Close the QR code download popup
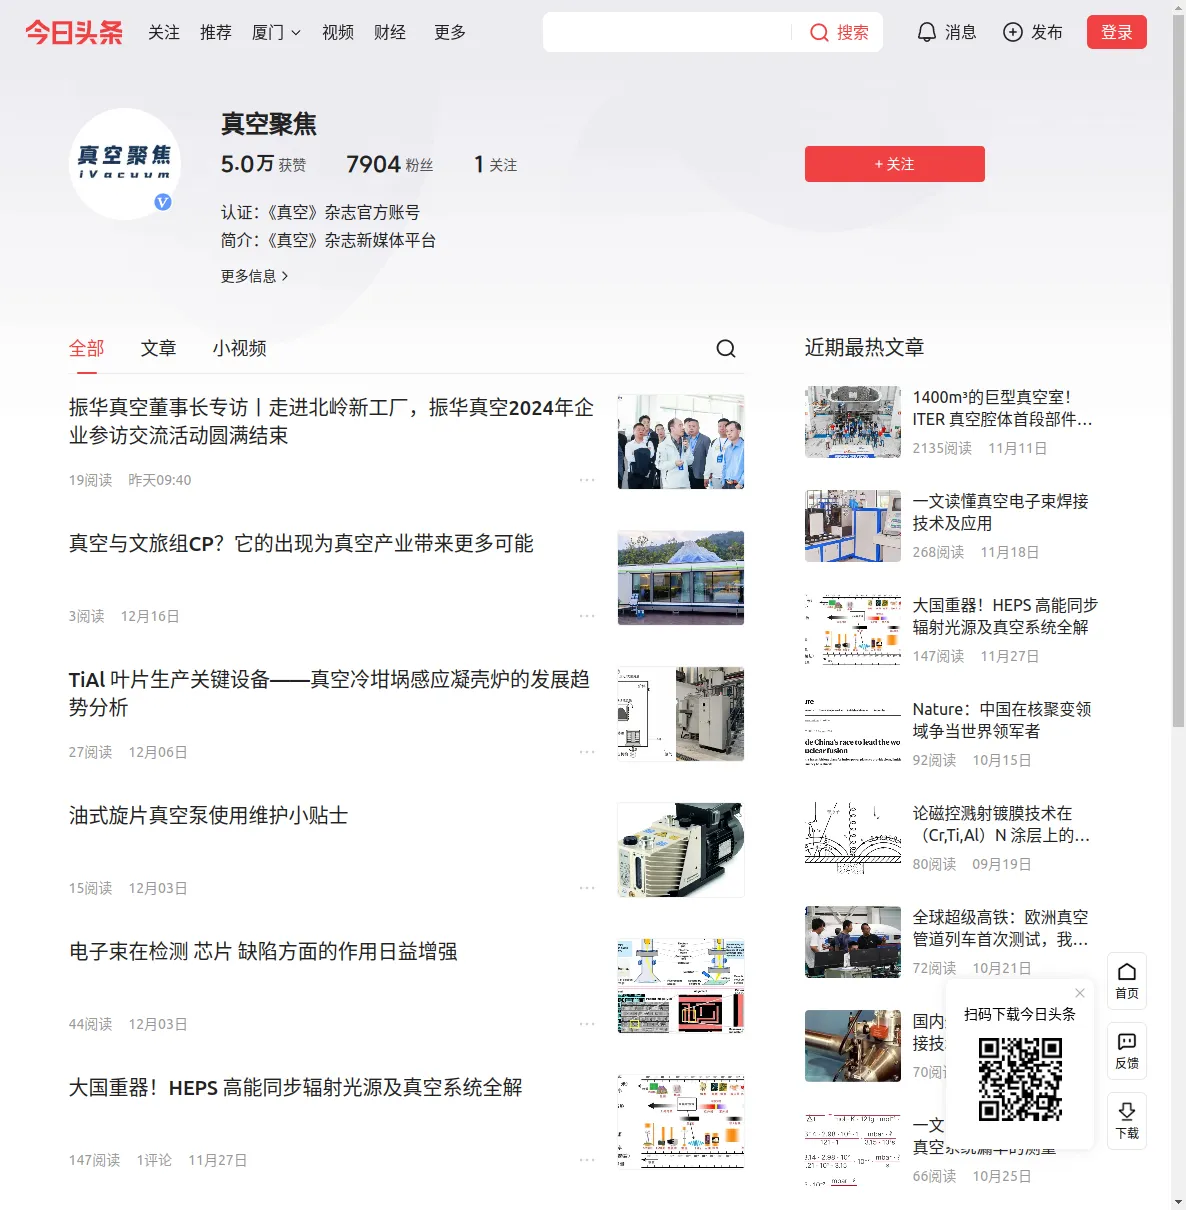This screenshot has width=1186, height=1210. [x=1080, y=993]
